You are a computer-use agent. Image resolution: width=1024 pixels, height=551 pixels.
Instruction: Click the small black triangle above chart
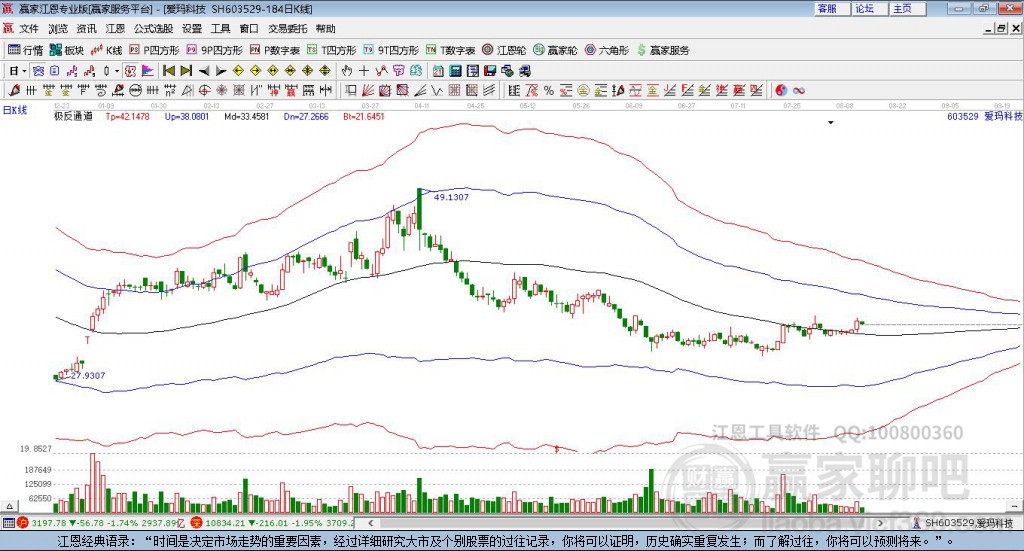(831, 122)
